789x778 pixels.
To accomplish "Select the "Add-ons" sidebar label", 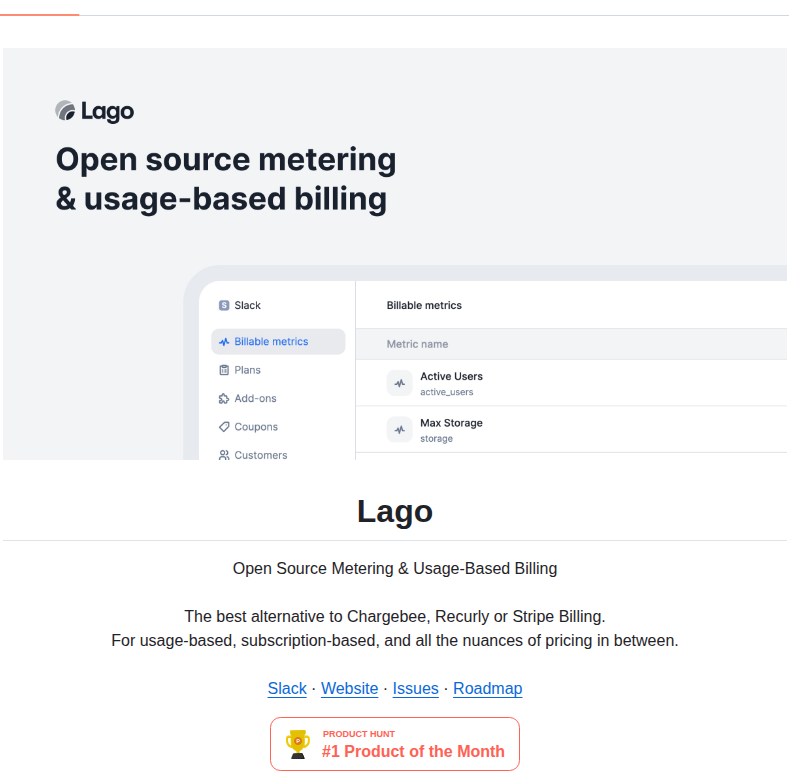I will [x=255, y=399].
